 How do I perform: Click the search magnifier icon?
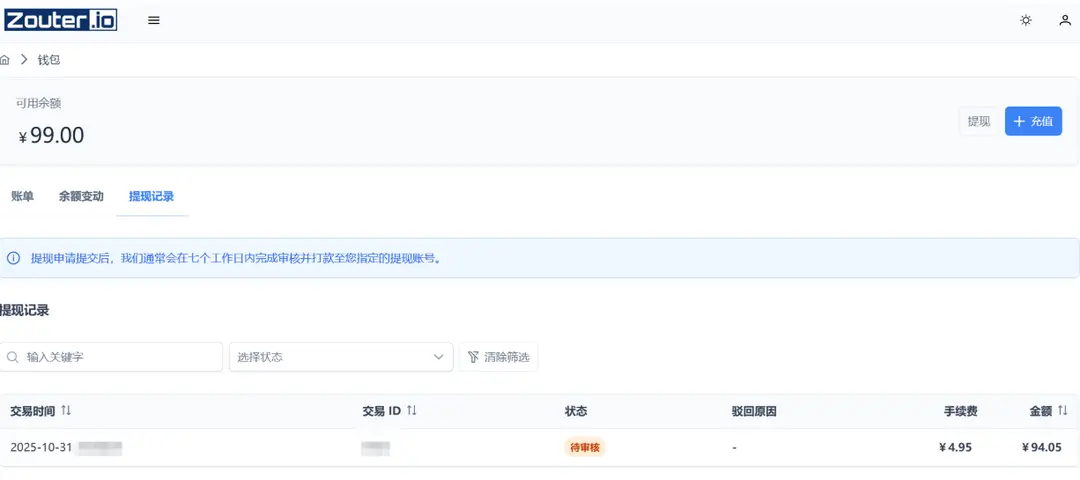tap(13, 357)
